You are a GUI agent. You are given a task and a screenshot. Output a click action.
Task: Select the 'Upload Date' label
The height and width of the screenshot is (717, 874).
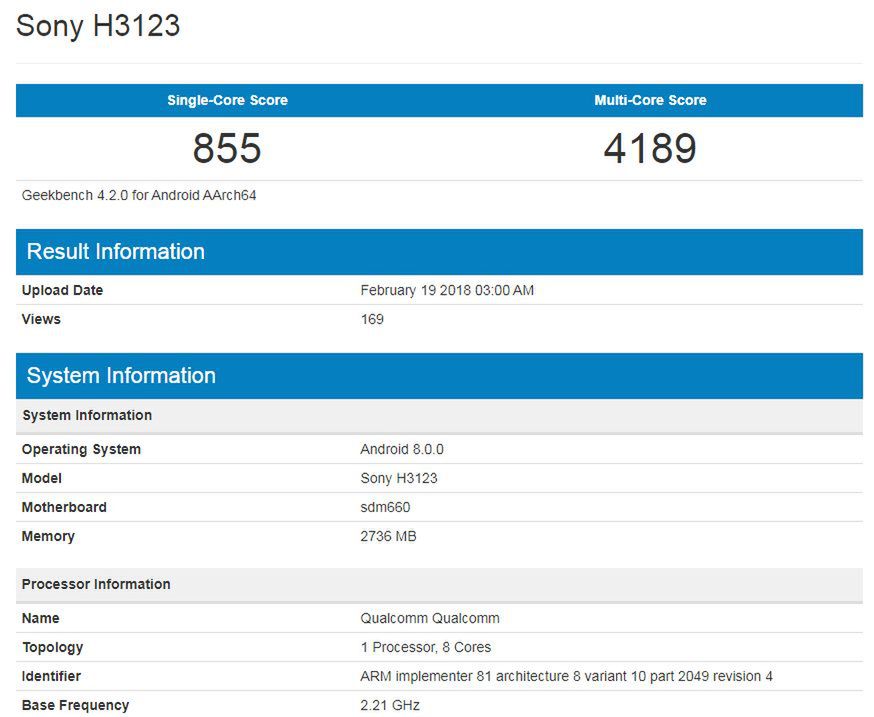point(62,290)
